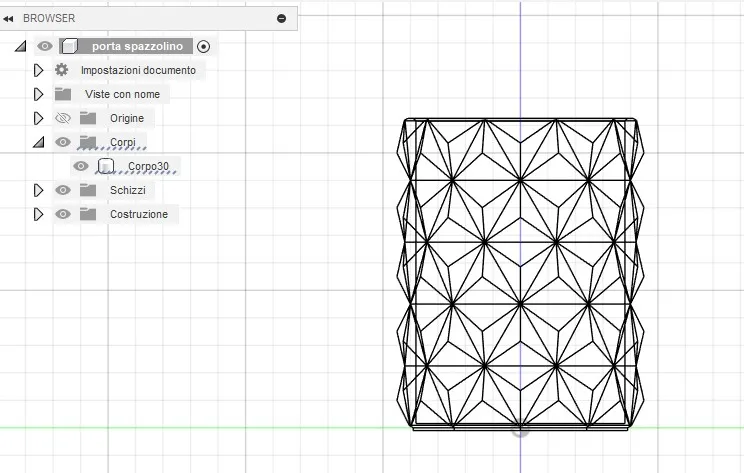Select the Origine label
This screenshot has height=473, width=744.
click(x=127, y=118)
